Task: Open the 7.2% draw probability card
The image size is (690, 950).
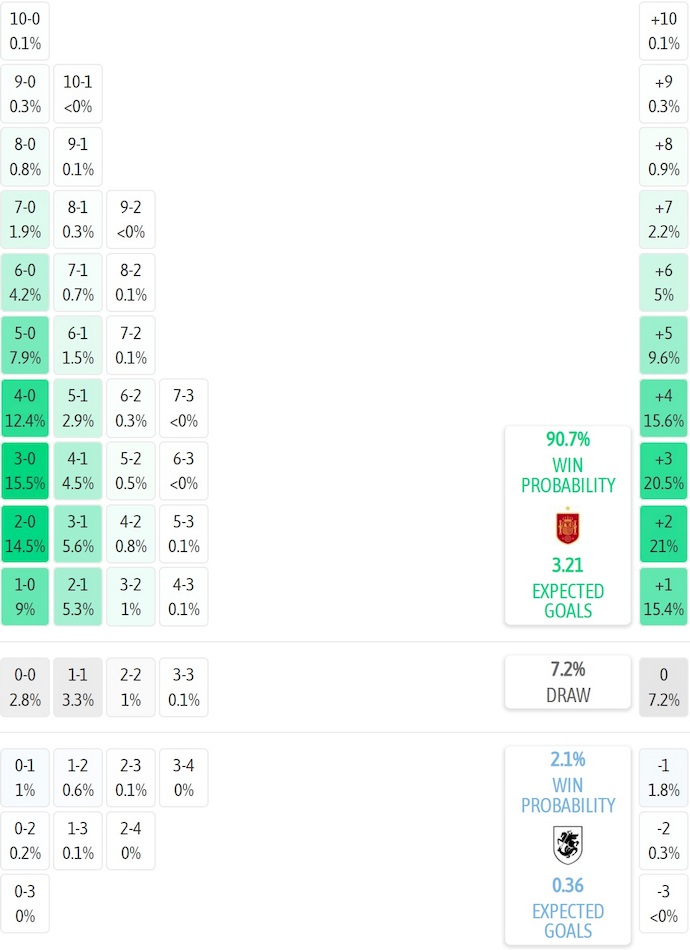Action: (x=567, y=682)
